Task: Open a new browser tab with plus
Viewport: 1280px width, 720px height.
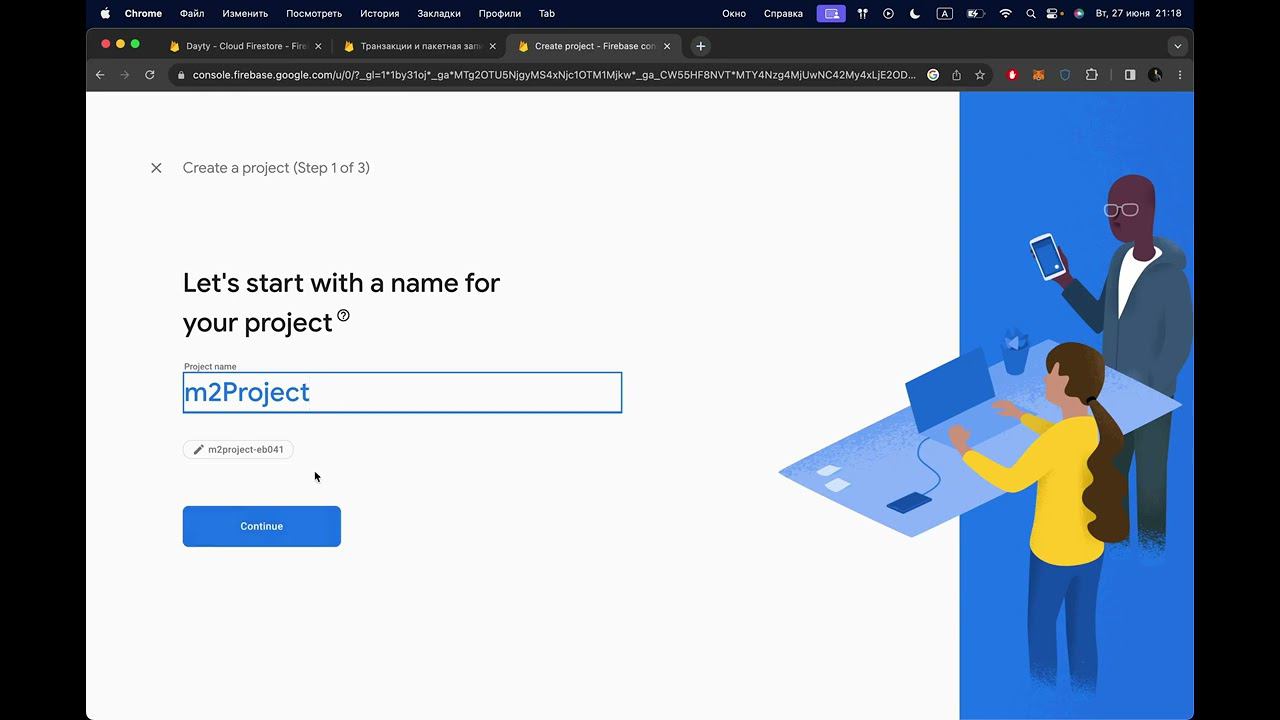Action: coord(701,46)
